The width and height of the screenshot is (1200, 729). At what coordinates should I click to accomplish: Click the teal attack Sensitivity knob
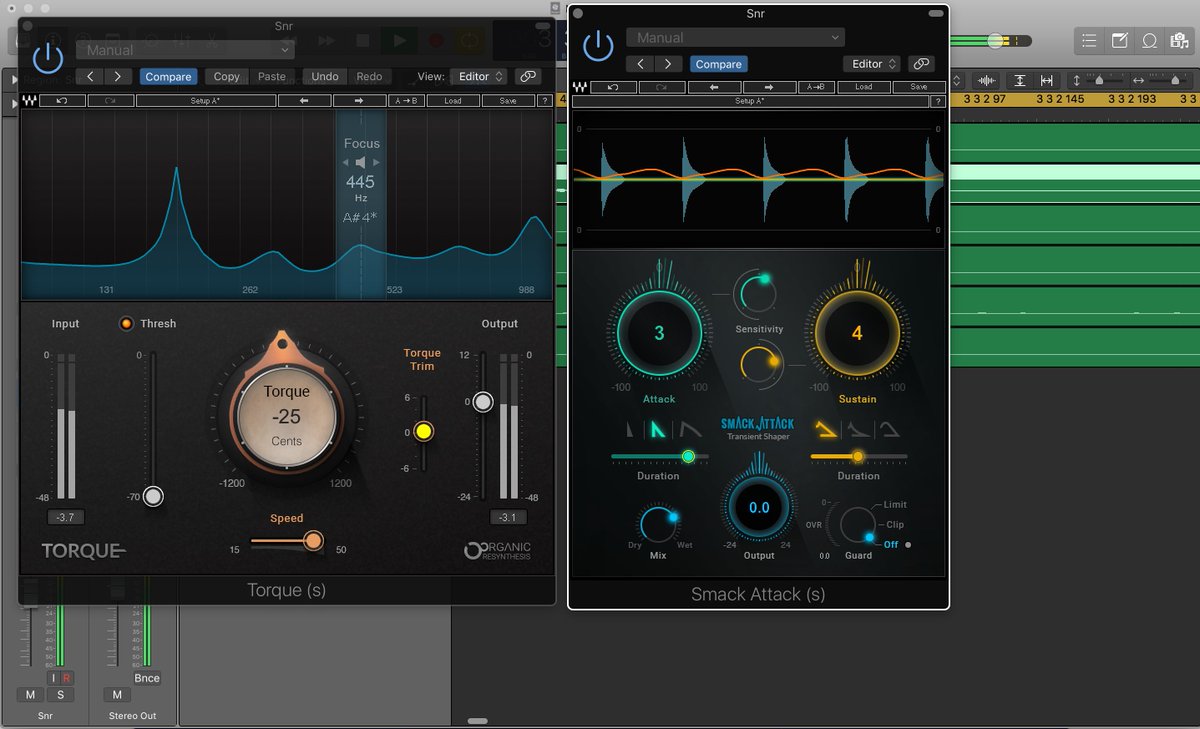pos(757,294)
